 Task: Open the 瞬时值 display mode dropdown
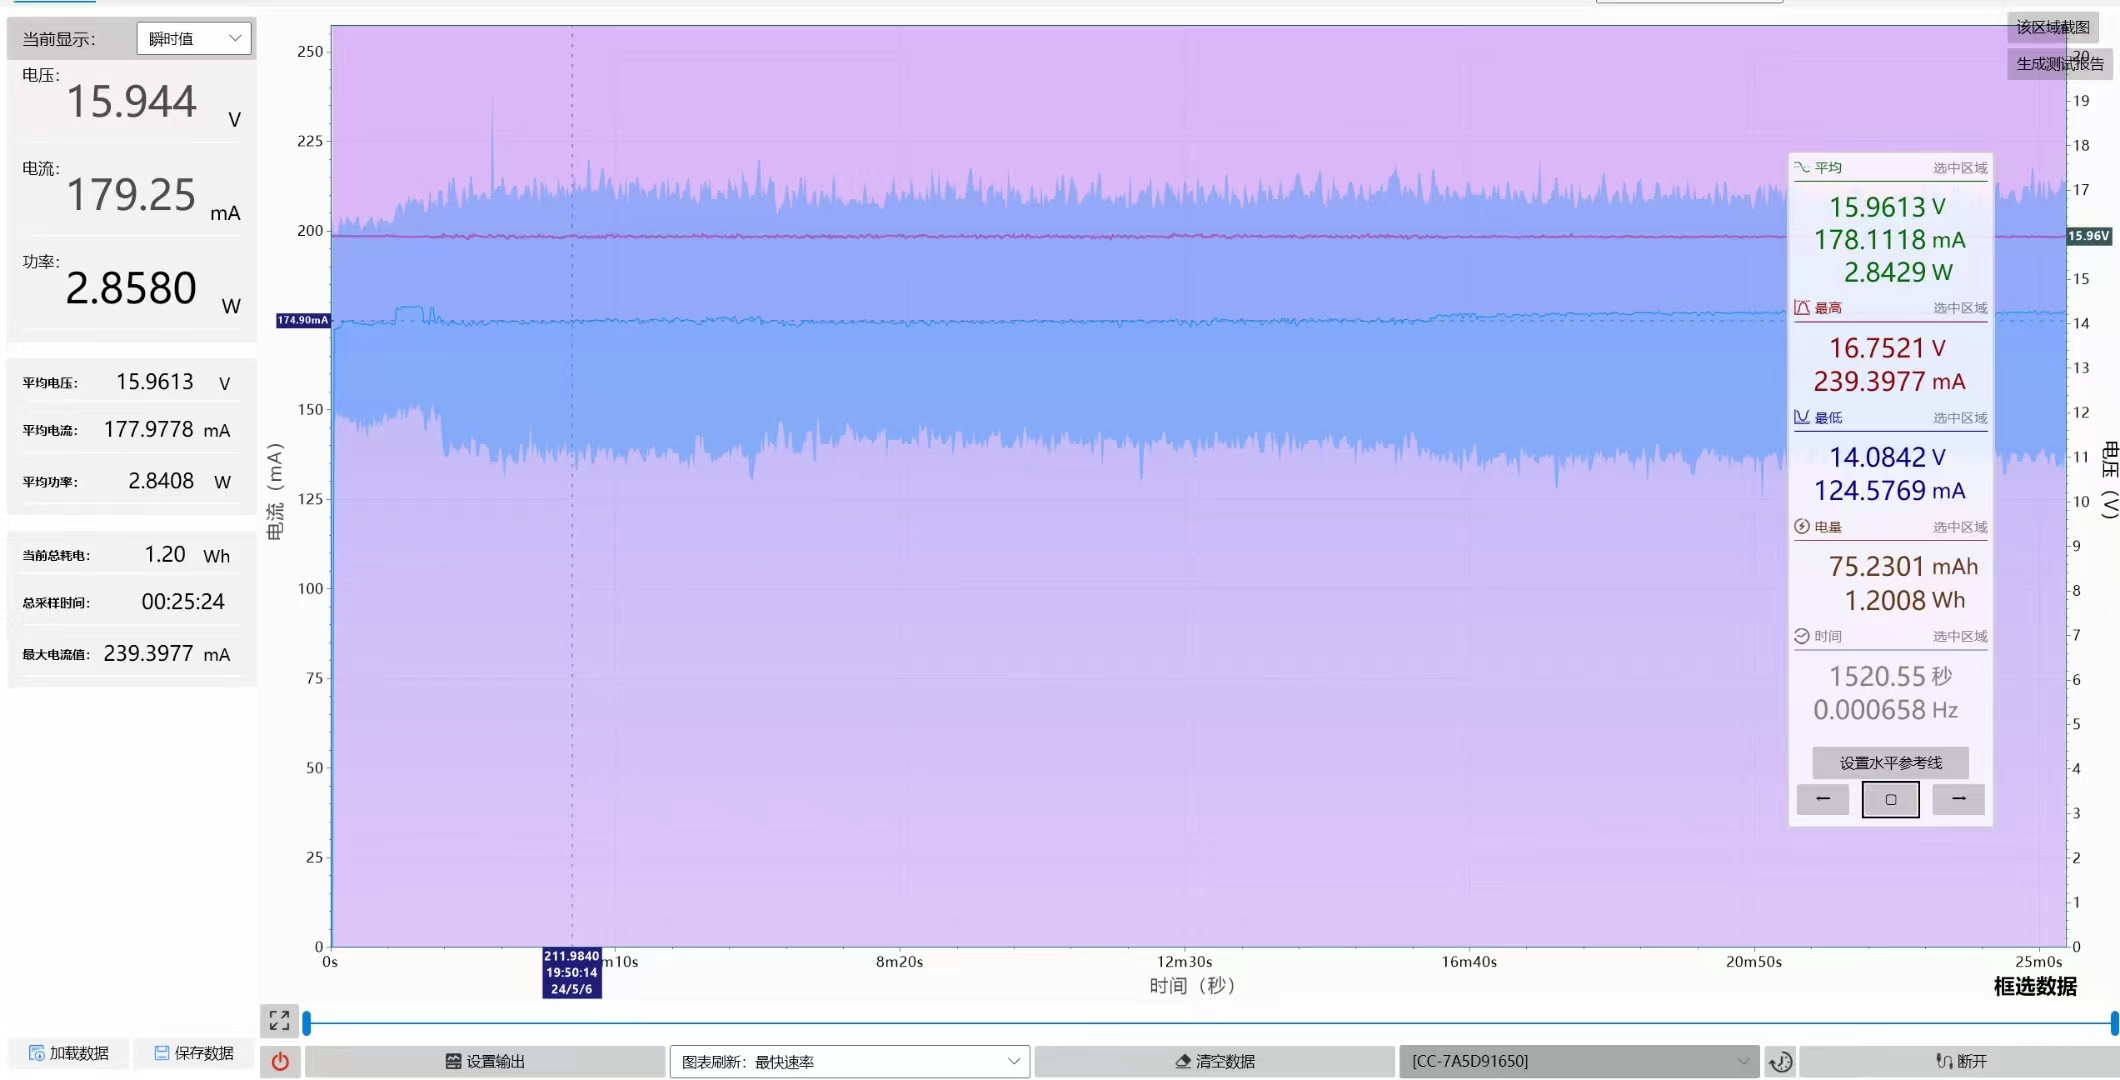(194, 39)
